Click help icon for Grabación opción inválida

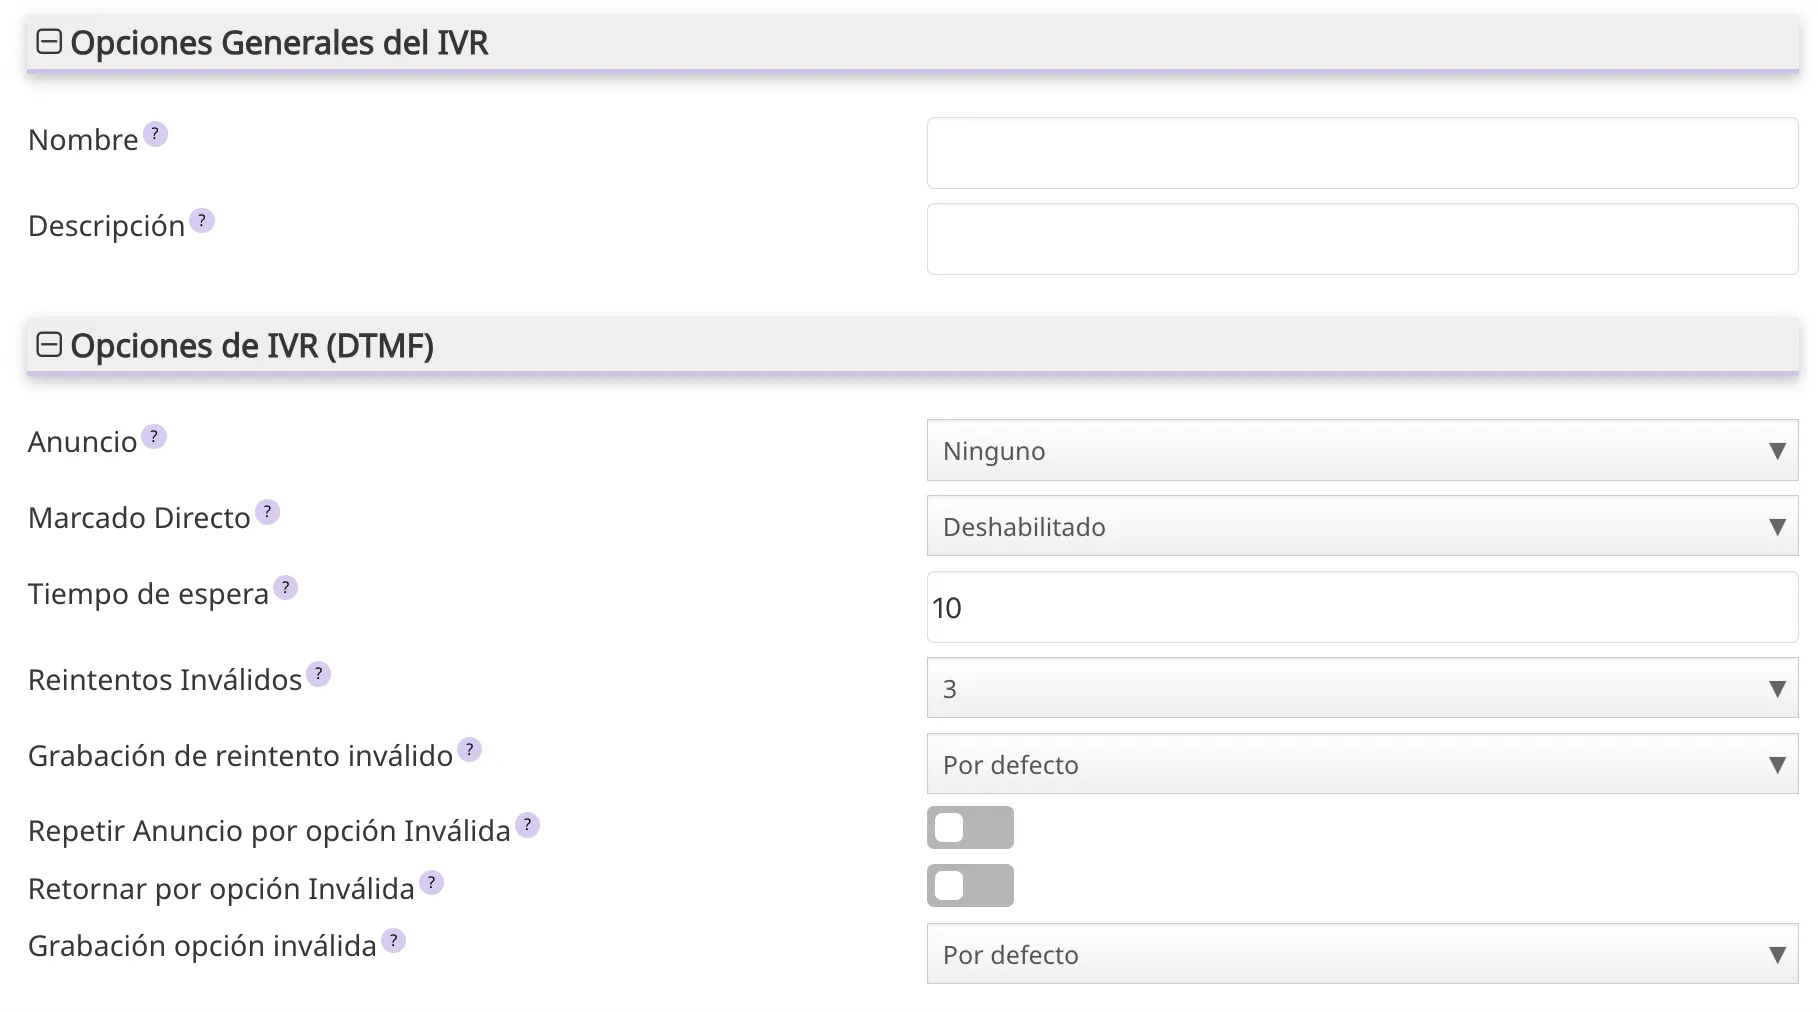click(394, 940)
